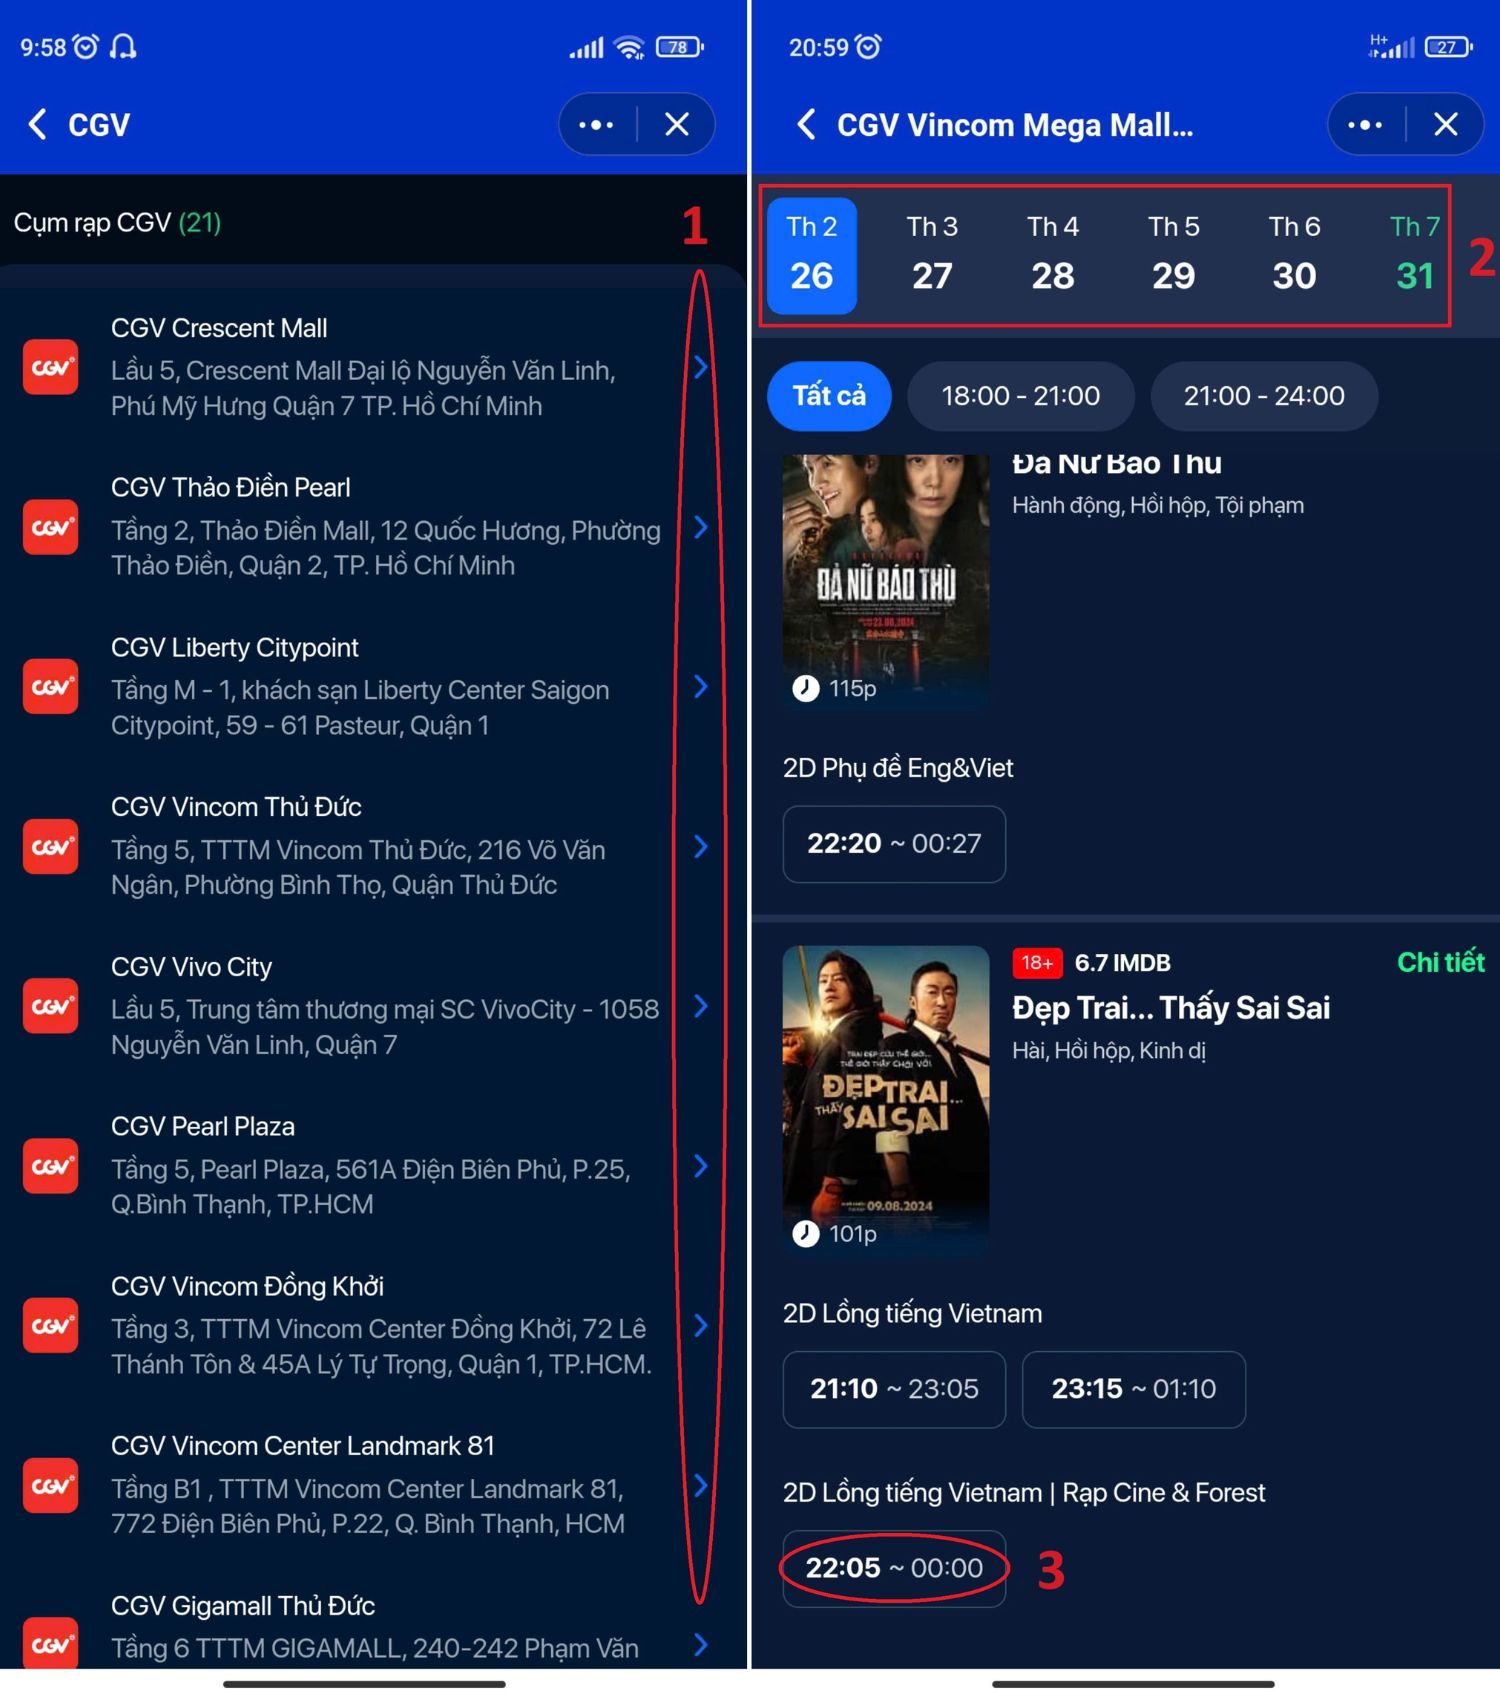The height and width of the screenshot is (1700, 1500).
Task: Go back from CGV Vincom Mega Mall screen
Action: pos(806,125)
